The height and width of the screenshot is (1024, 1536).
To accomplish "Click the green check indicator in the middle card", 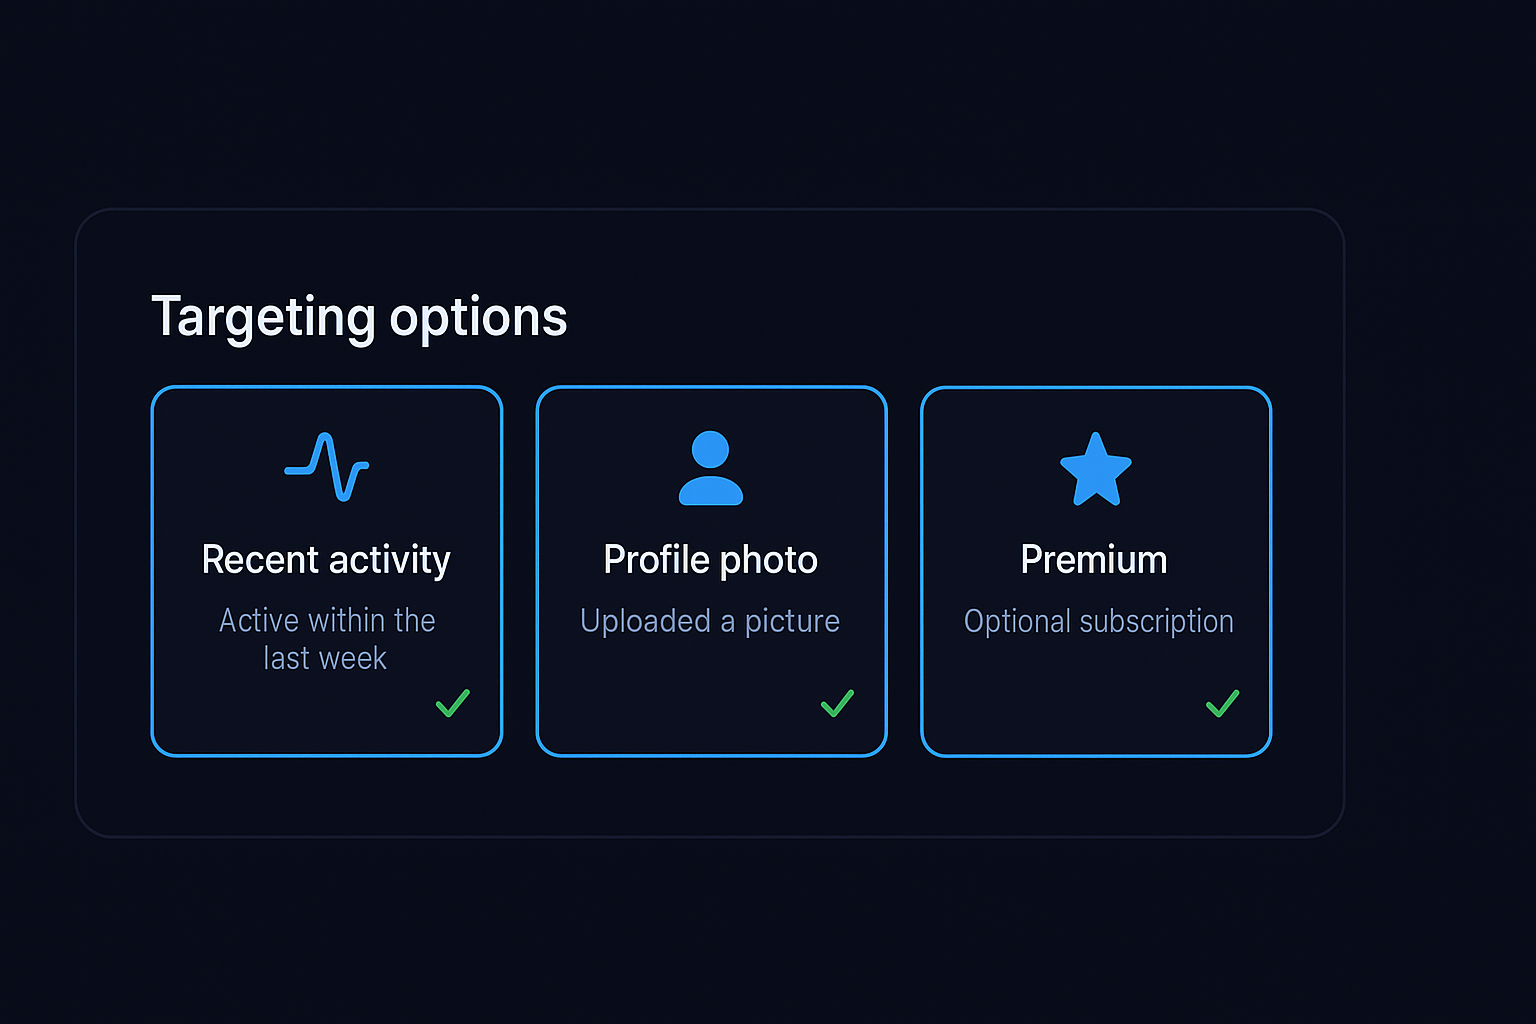I will coord(837,704).
